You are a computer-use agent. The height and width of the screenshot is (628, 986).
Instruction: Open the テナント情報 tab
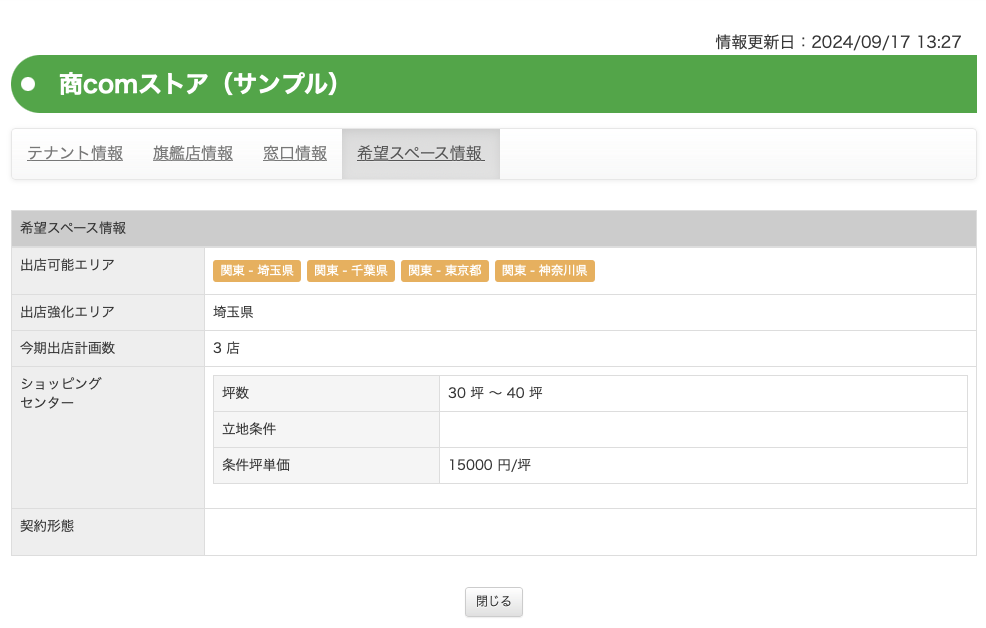75,153
